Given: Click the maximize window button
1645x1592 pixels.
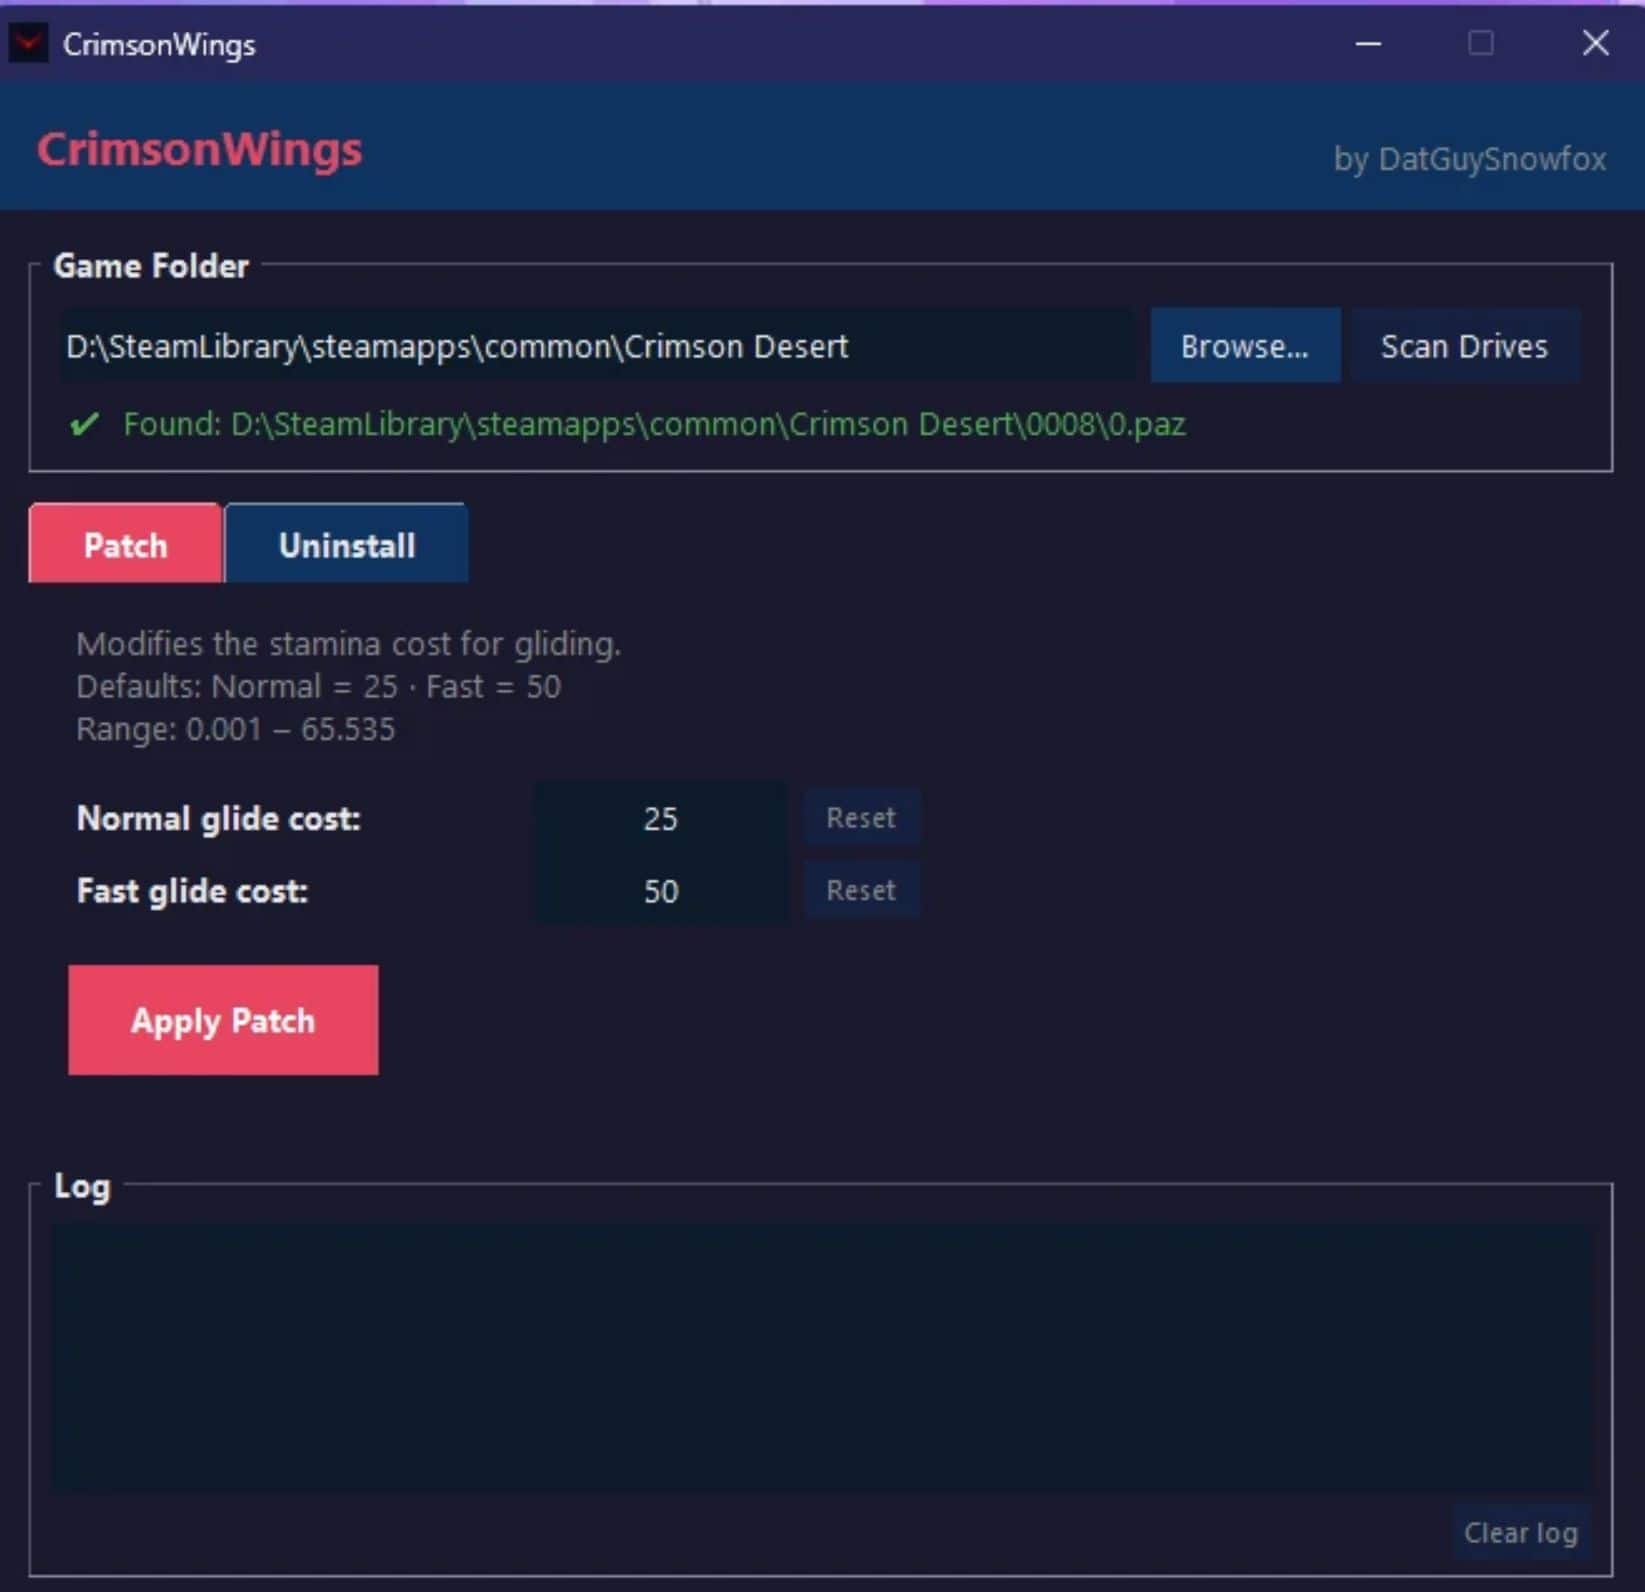Looking at the screenshot, I should [x=1481, y=44].
